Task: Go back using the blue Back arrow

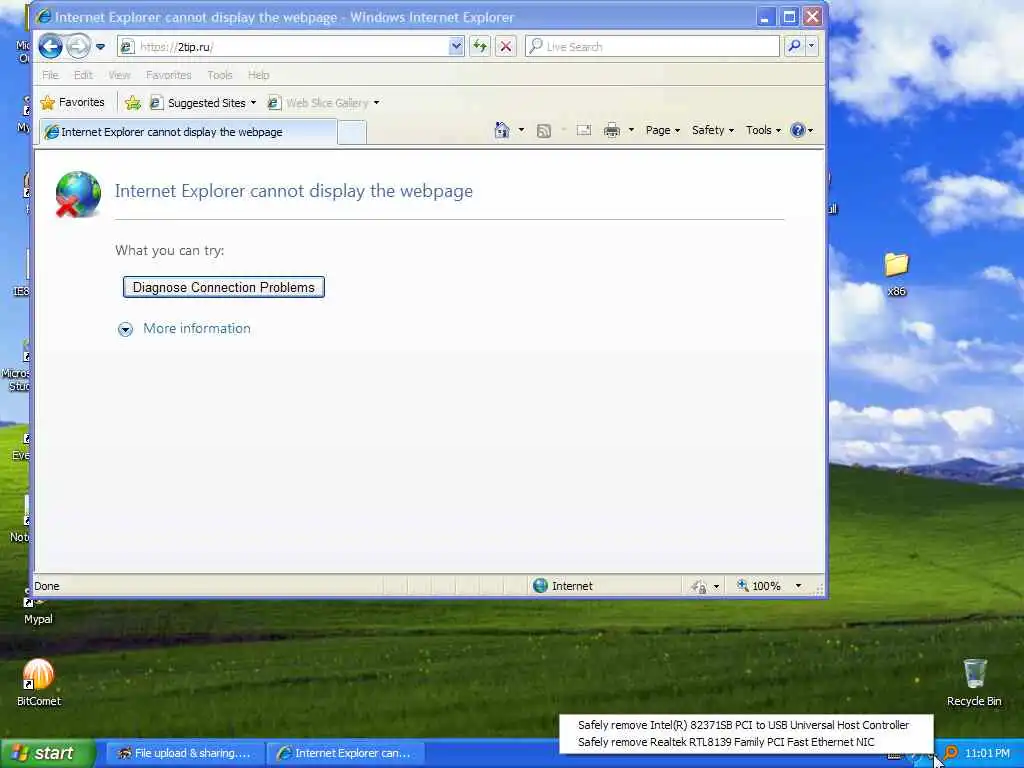Action: pos(50,46)
